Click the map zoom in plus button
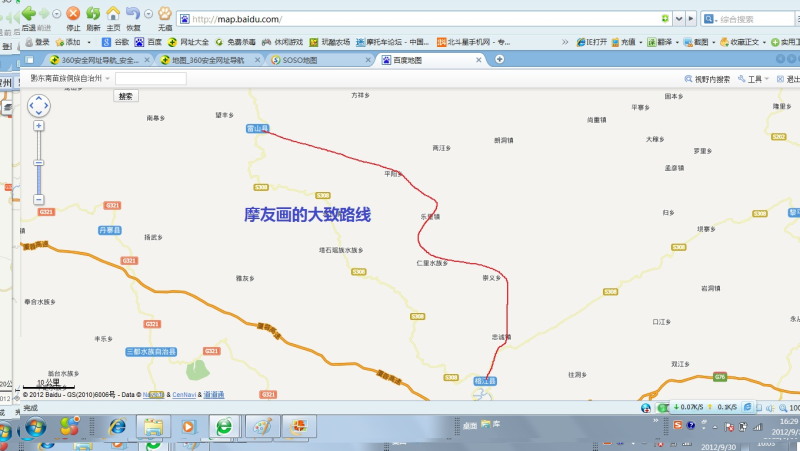800x451 pixels. tap(39, 126)
